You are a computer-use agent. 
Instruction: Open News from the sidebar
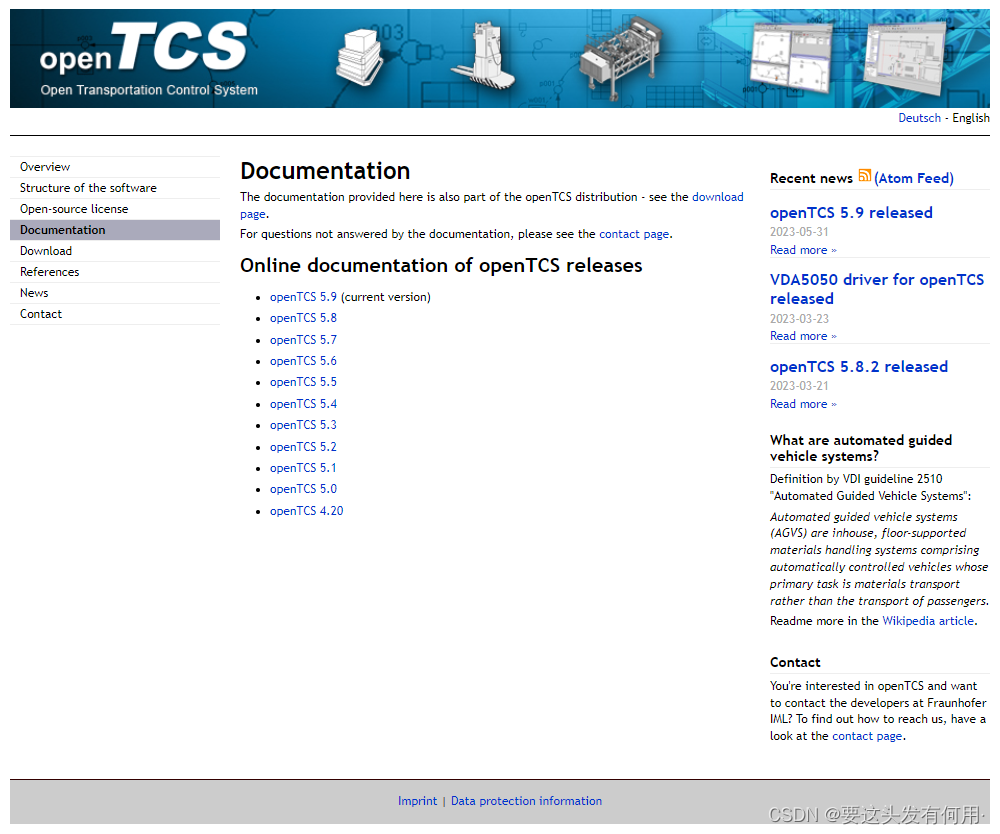pyautogui.click(x=115, y=293)
